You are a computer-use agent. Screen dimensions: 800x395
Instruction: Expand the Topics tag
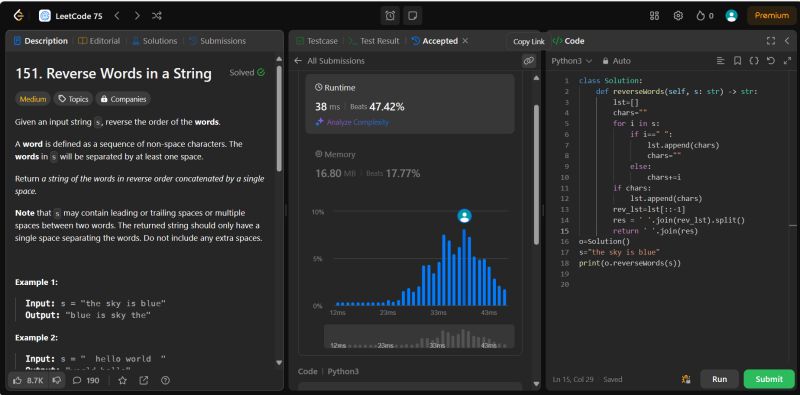(73, 99)
